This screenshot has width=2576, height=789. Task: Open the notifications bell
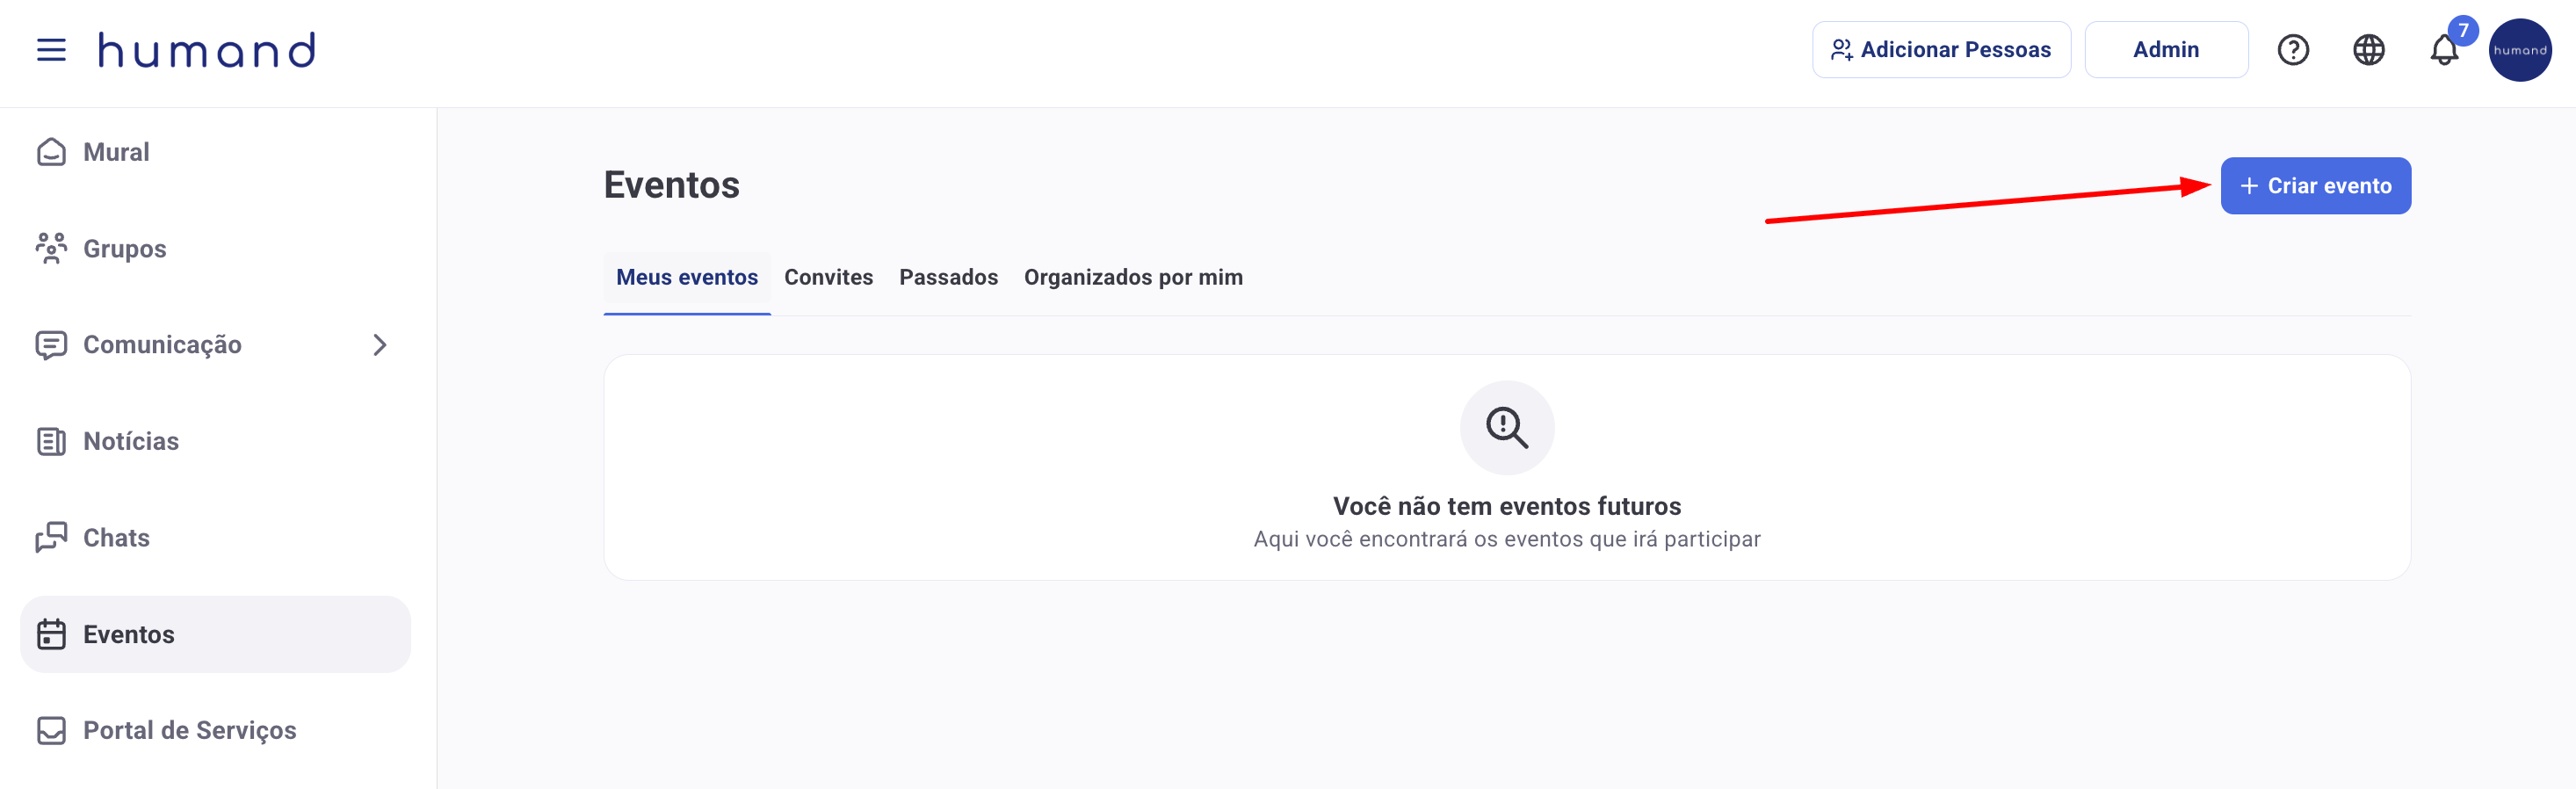pos(2444,50)
